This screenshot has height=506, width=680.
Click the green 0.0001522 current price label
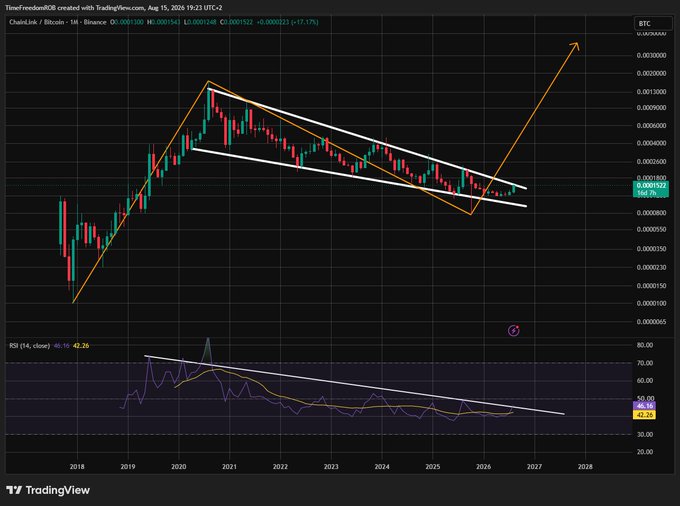point(651,186)
